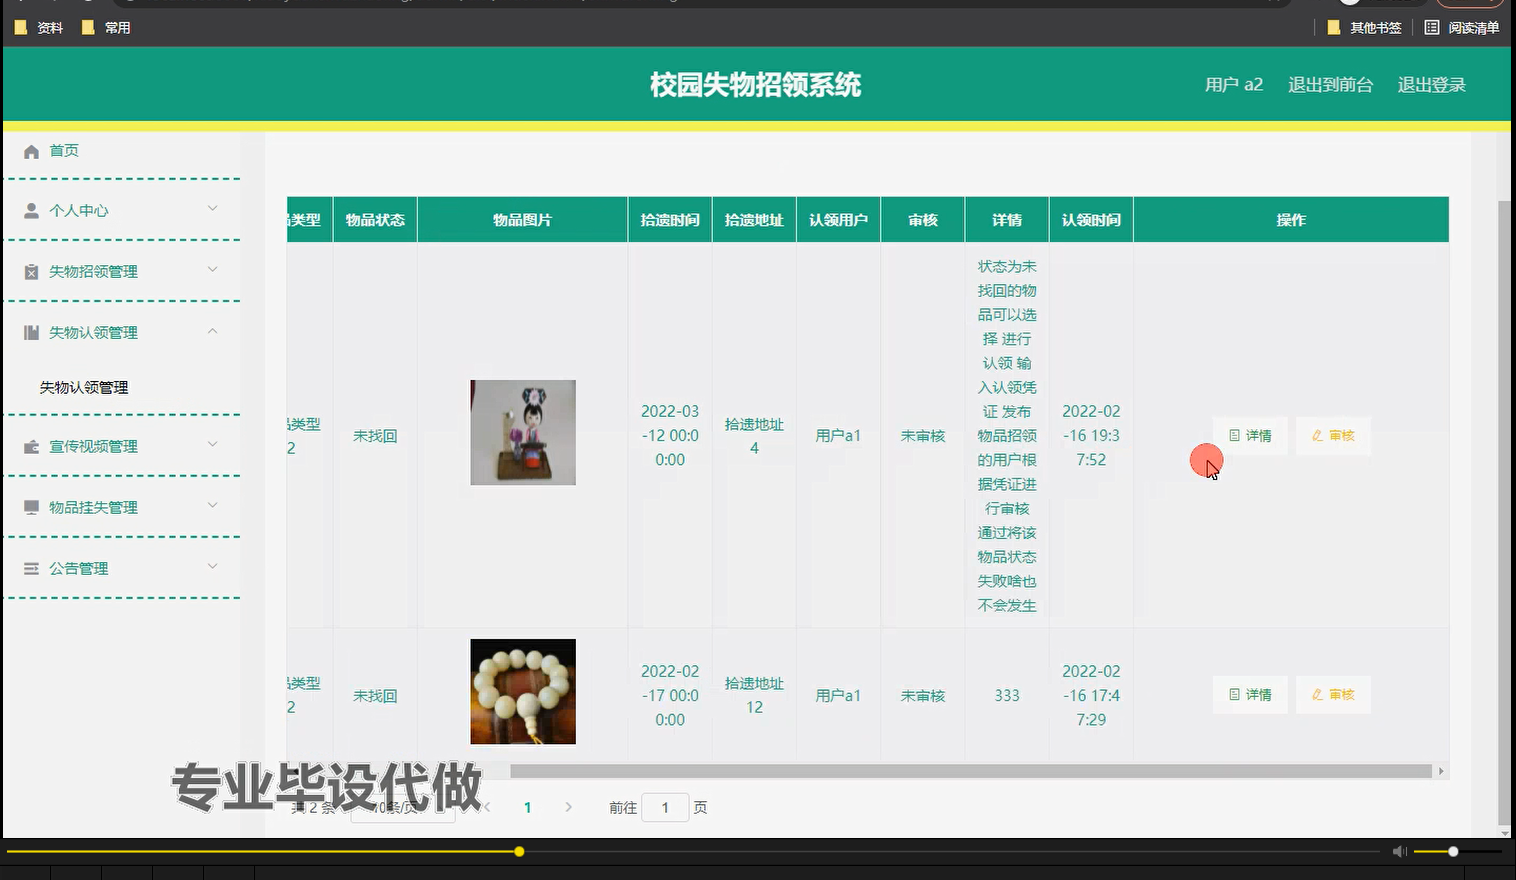Select the 首页 home icon in sidebar
Viewport: 1516px width, 880px height.
pos(31,150)
